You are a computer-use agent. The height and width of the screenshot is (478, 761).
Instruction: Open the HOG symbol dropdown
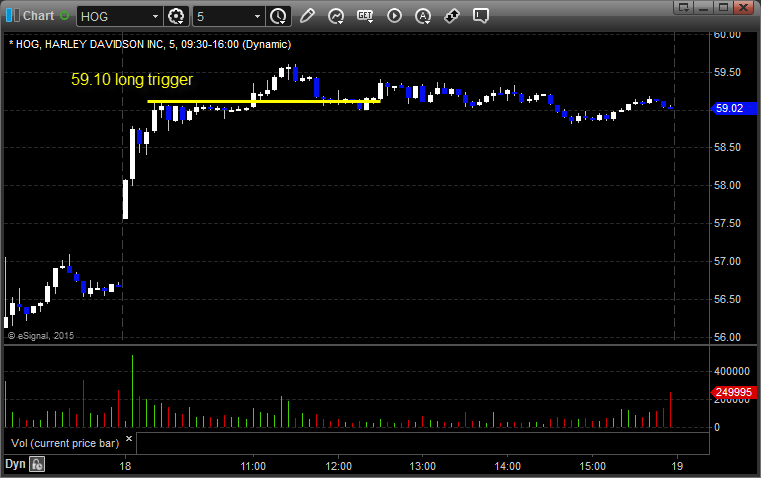[x=155, y=16]
